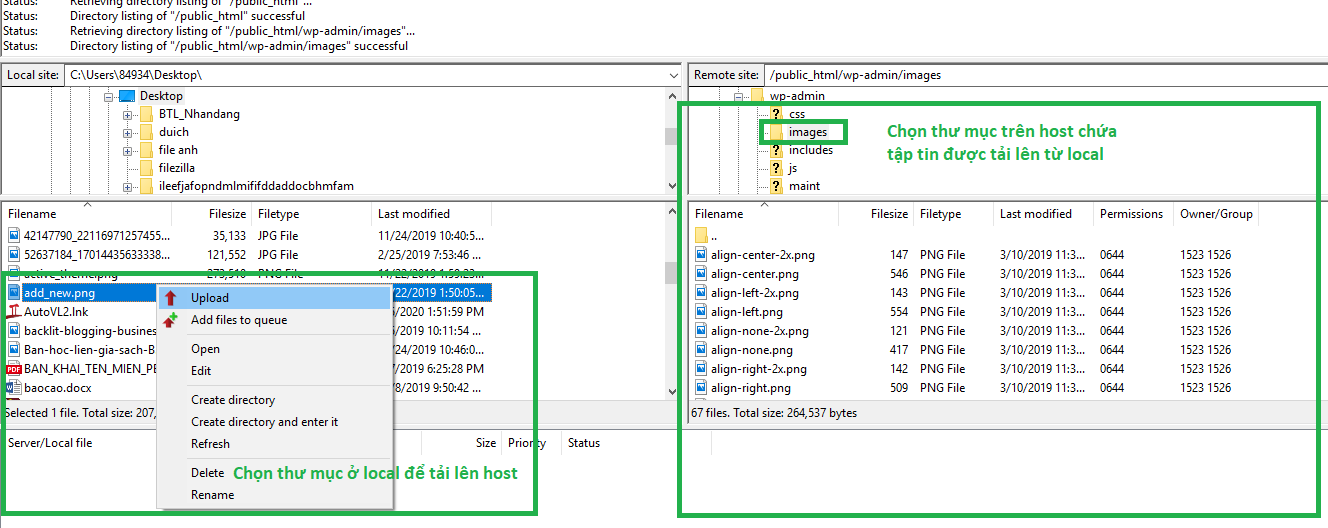The width and height of the screenshot is (1328, 528).
Task: Click the align-right.png file icon
Action: point(701,388)
